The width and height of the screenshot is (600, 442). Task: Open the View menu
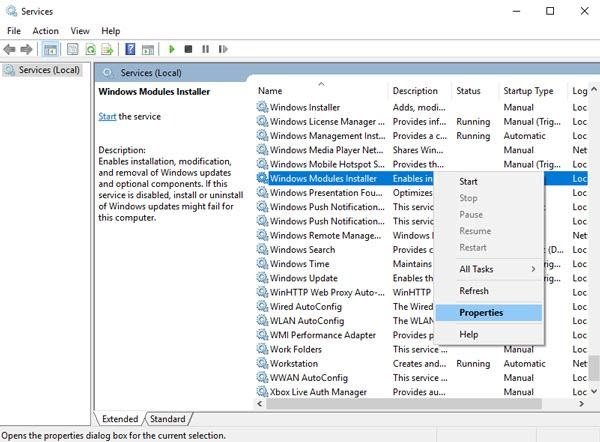pos(80,31)
